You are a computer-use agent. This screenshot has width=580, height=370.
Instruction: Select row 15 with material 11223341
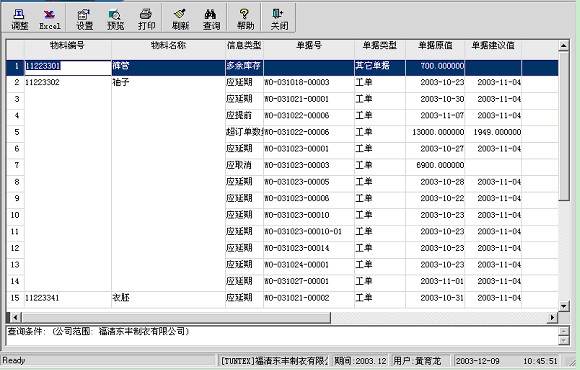(x=282, y=298)
